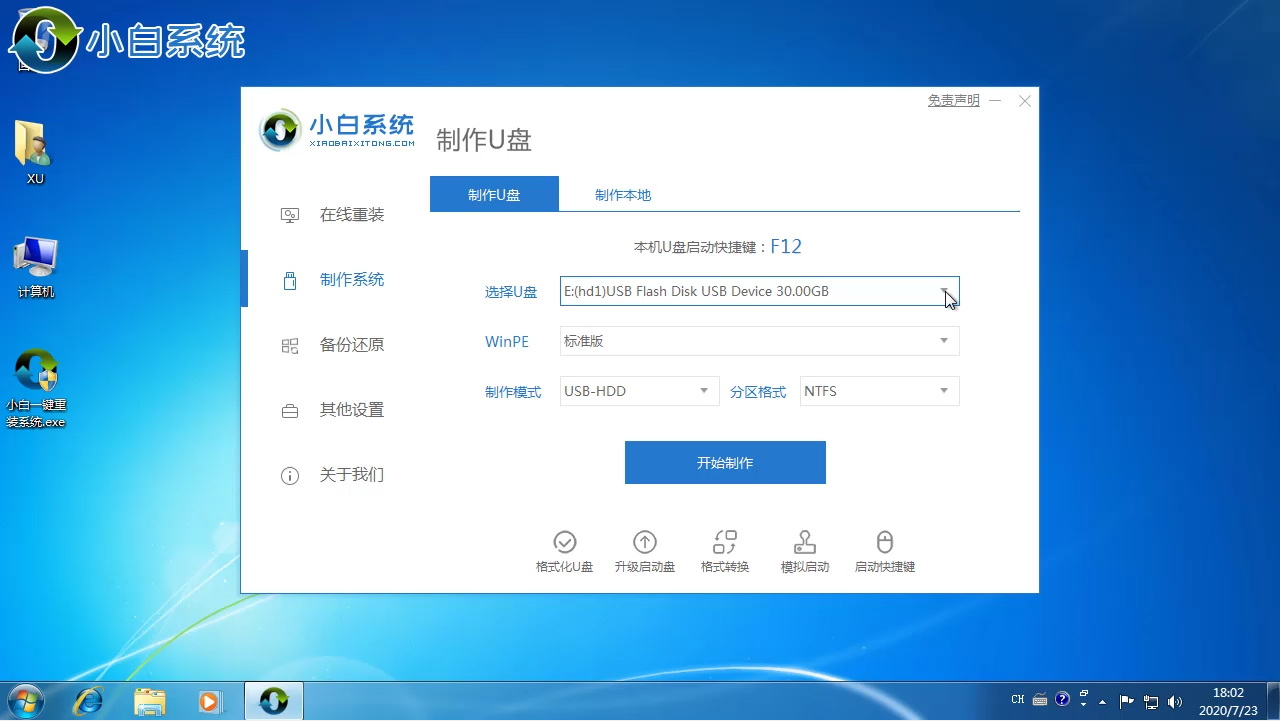Close the 小白系统 window
Screen dimensions: 1280x721
click(1025, 101)
